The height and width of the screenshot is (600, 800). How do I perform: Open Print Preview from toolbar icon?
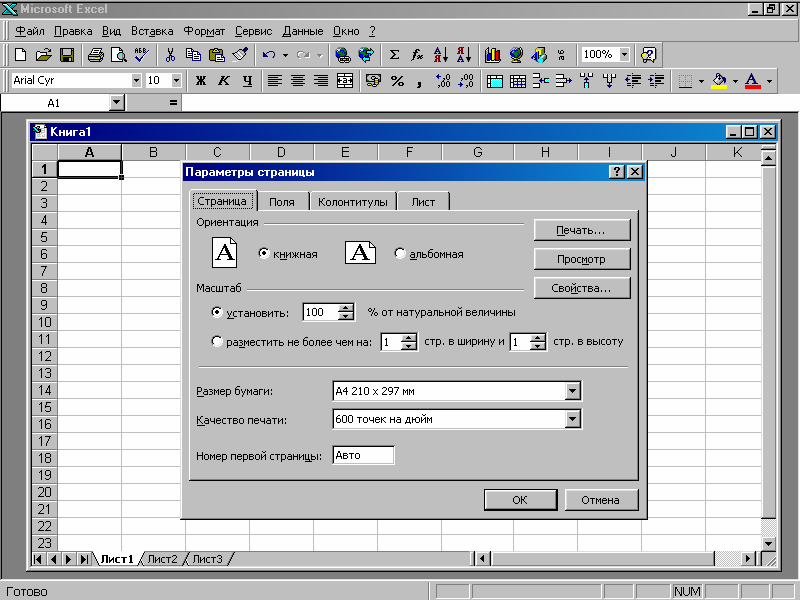point(118,55)
